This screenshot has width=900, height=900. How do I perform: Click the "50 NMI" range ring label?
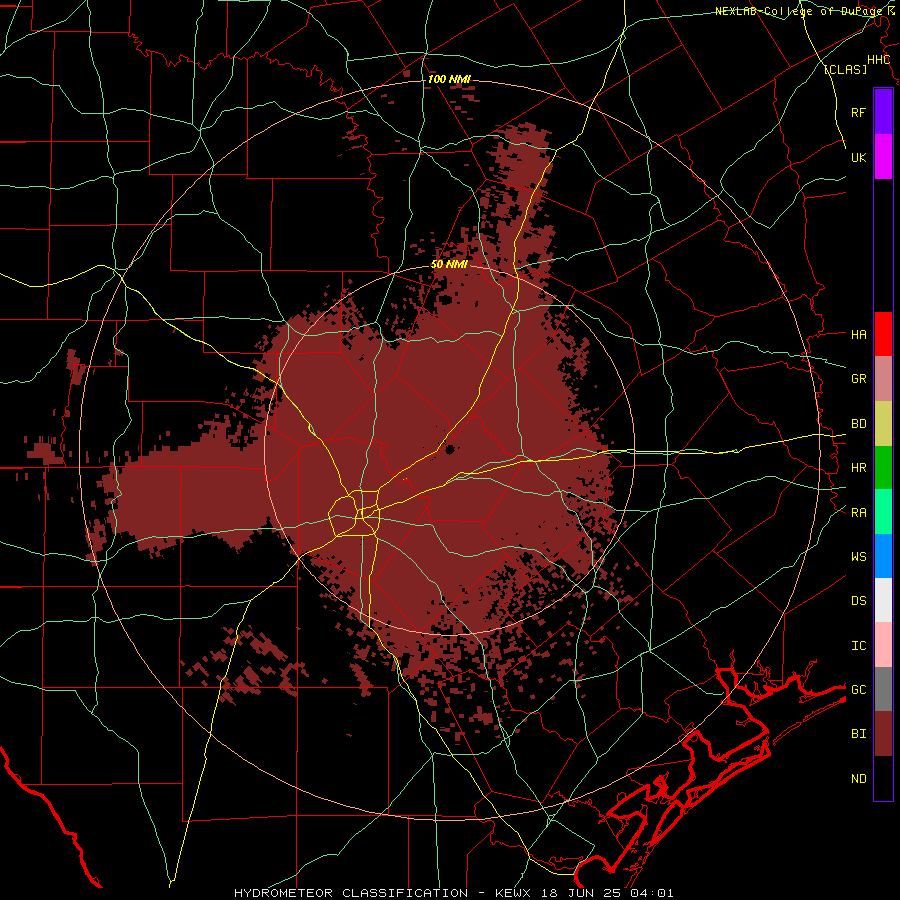(x=449, y=265)
